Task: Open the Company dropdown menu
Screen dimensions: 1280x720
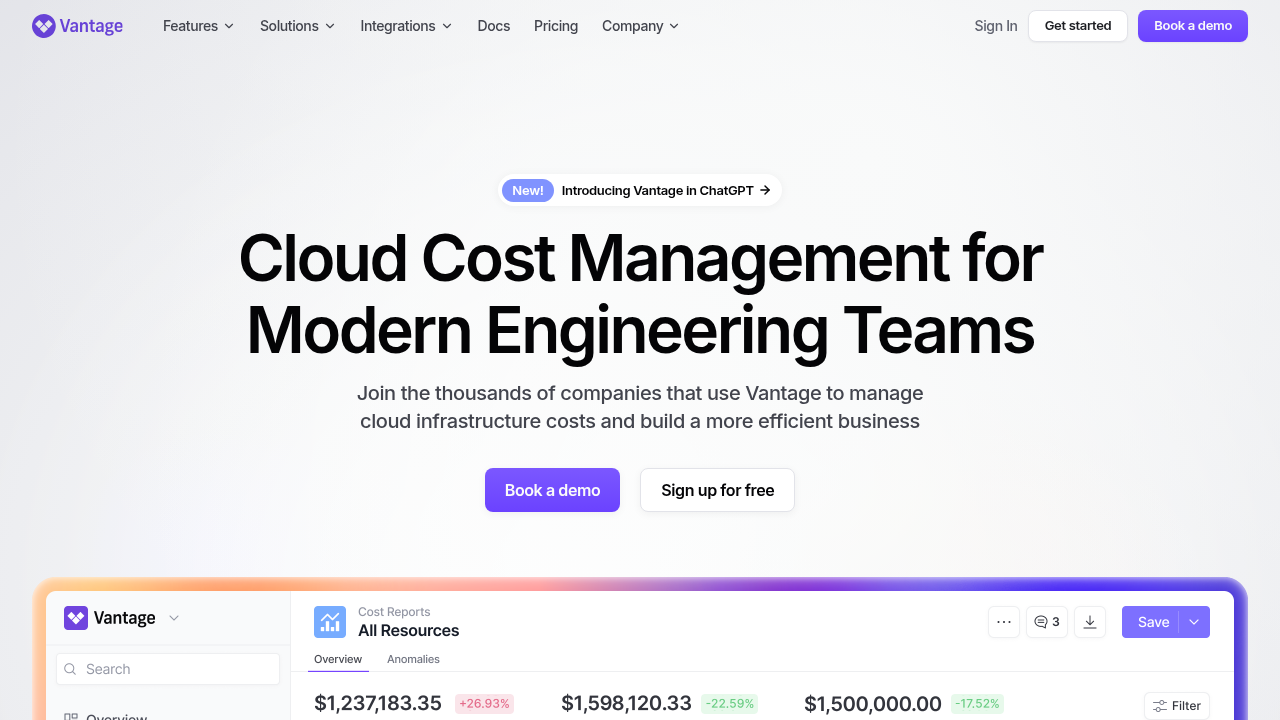Action: click(x=641, y=26)
